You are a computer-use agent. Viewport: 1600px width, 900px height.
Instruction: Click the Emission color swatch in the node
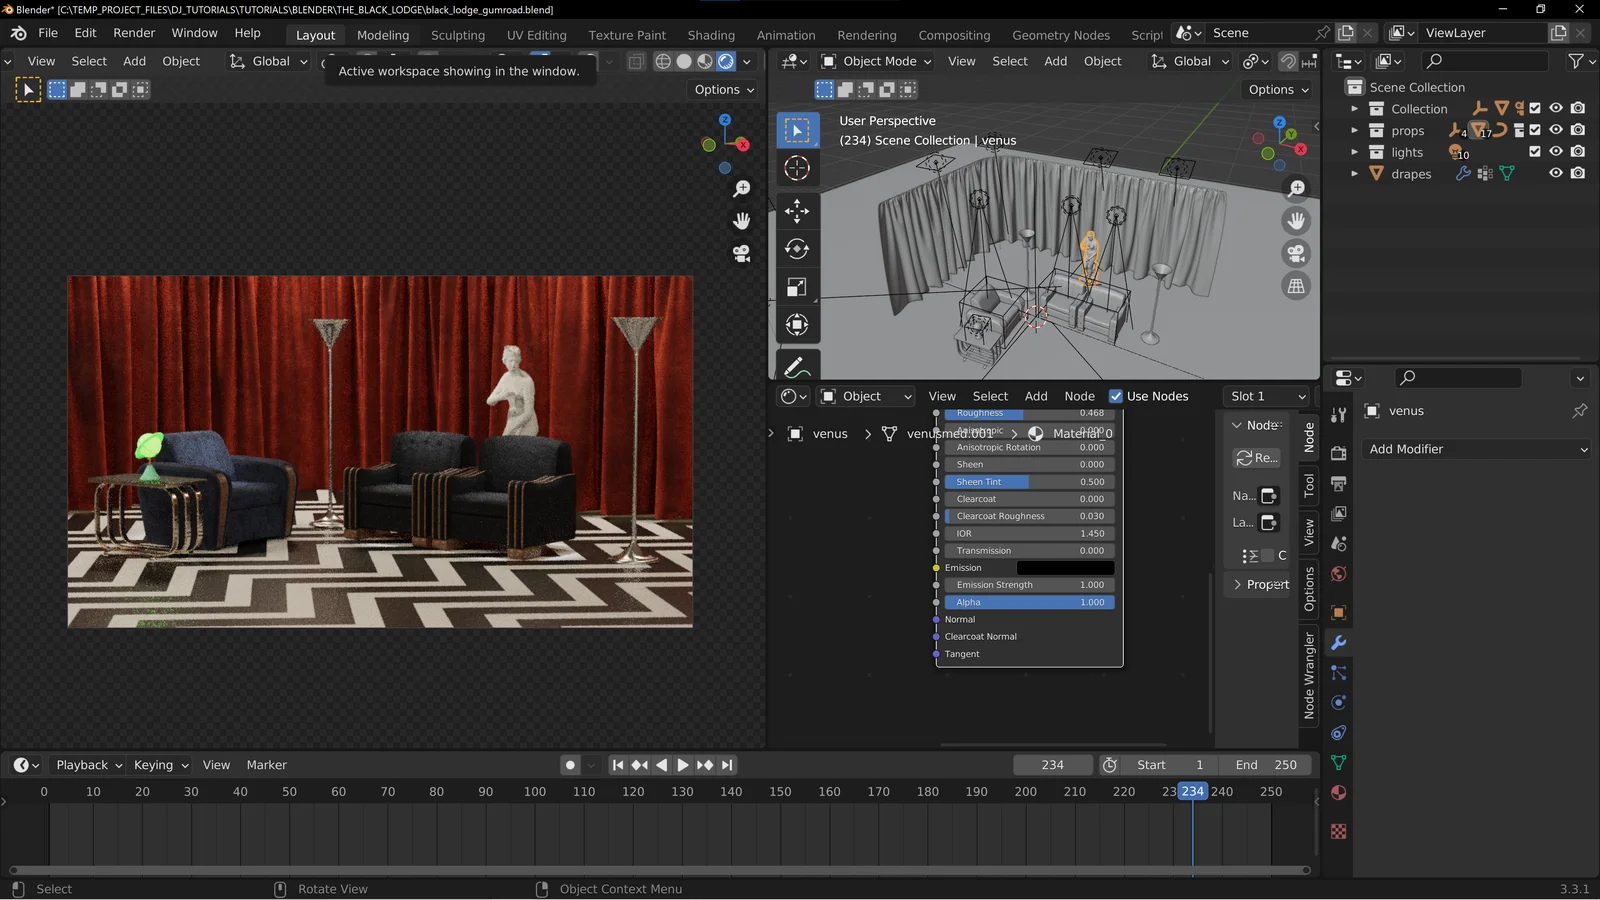pyautogui.click(x=1065, y=567)
